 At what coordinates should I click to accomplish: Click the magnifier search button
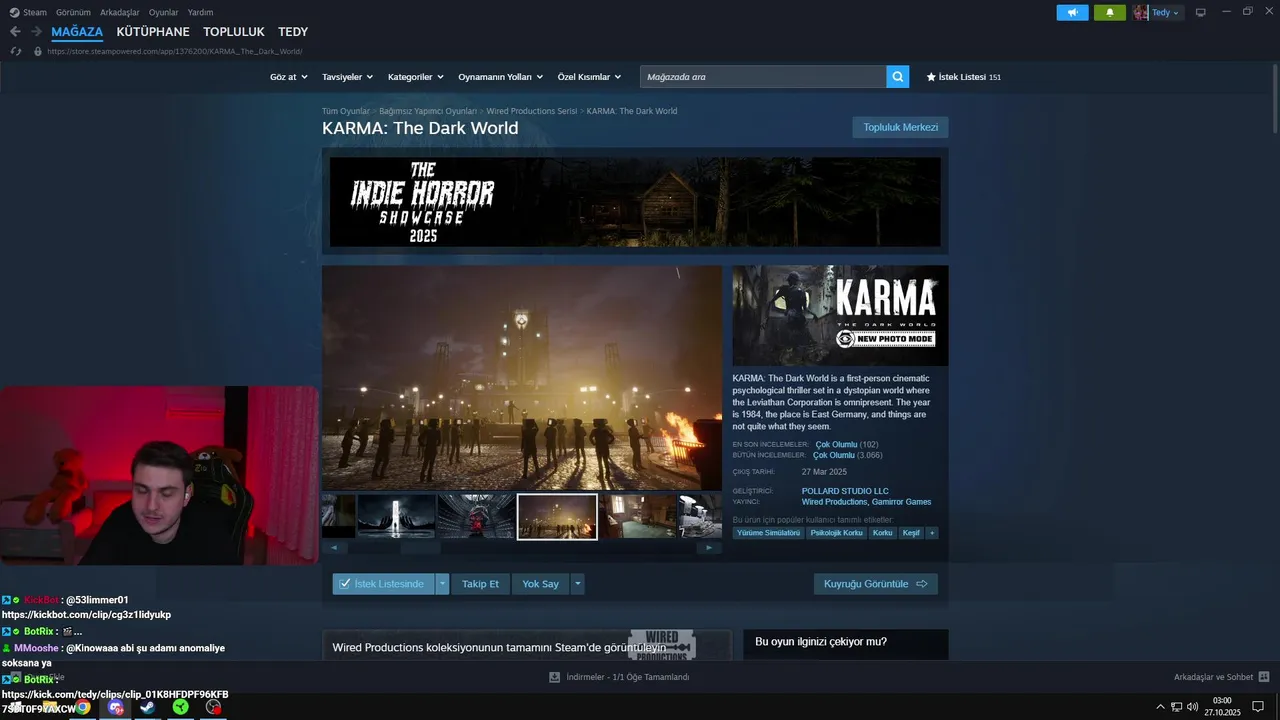[897, 77]
